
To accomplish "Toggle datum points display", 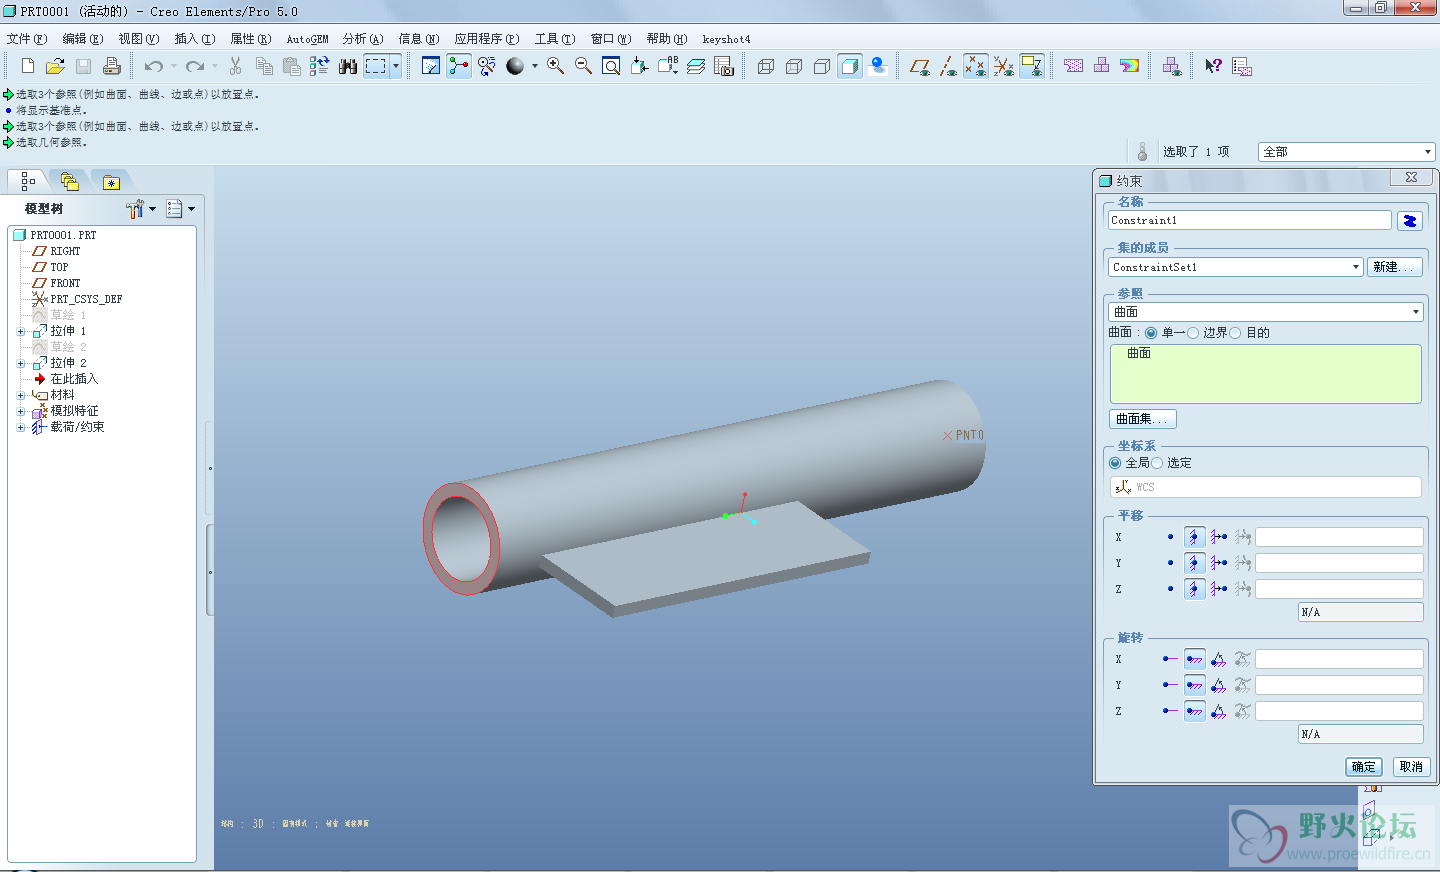I will 976,66.
